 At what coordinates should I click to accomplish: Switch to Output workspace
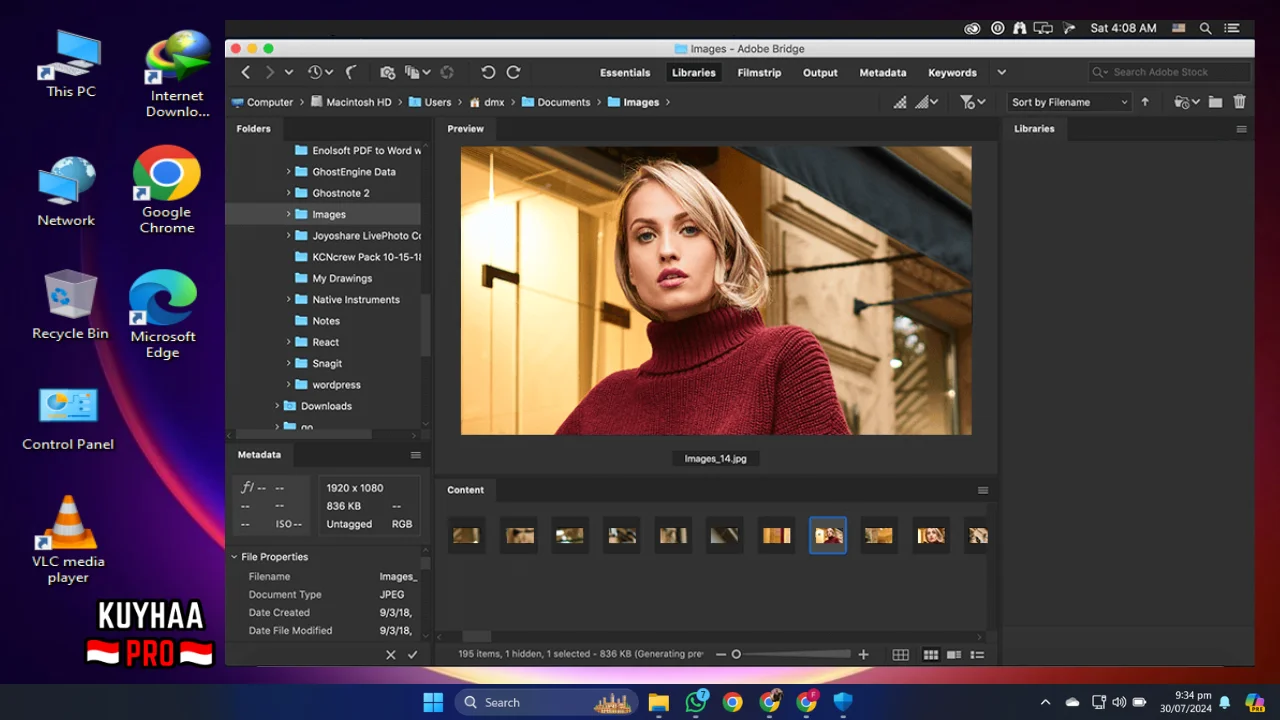click(x=820, y=72)
